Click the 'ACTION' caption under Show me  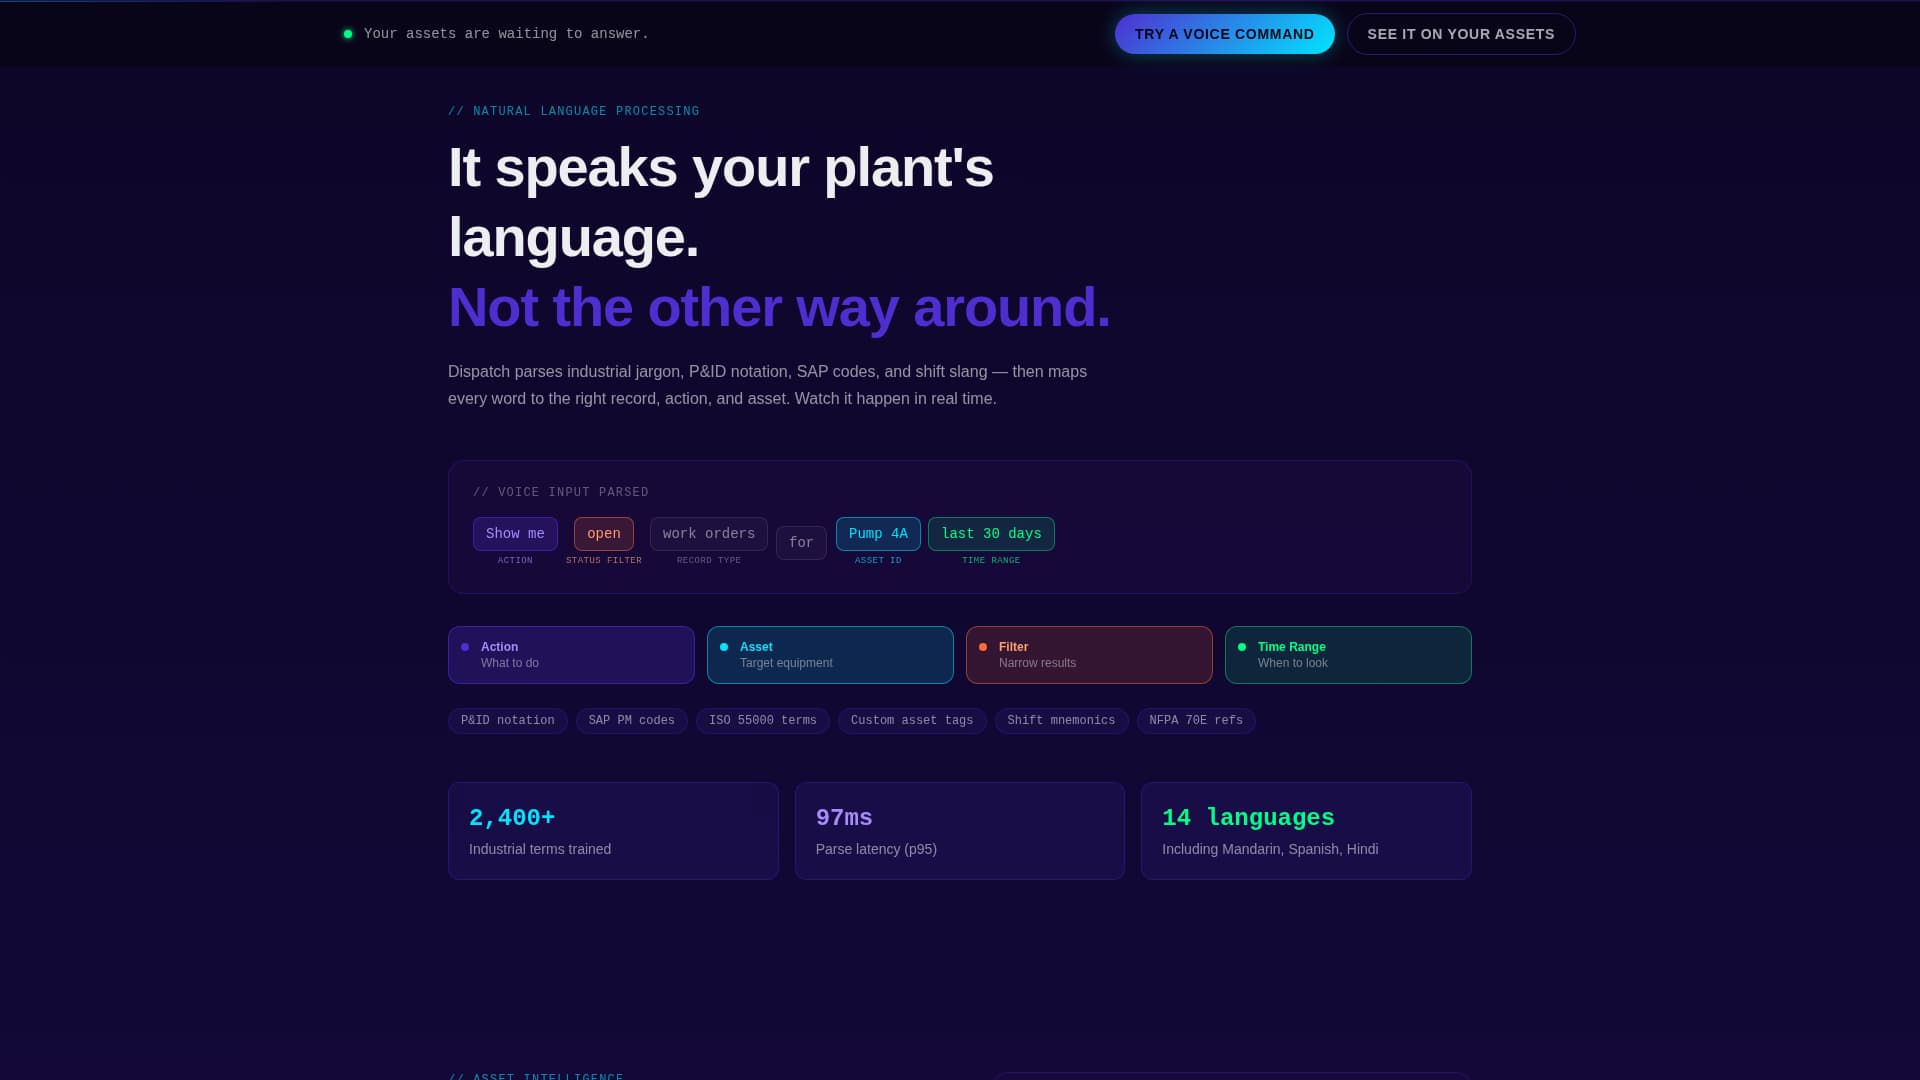pyautogui.click(x=515, y=561)
